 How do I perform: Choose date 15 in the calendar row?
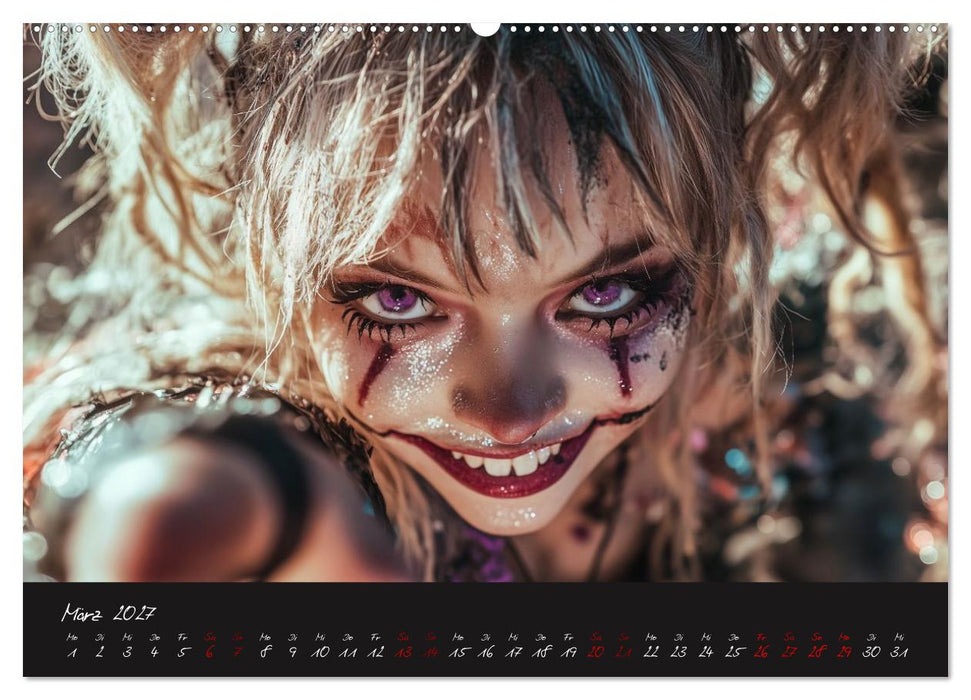(x=458, y=652)
